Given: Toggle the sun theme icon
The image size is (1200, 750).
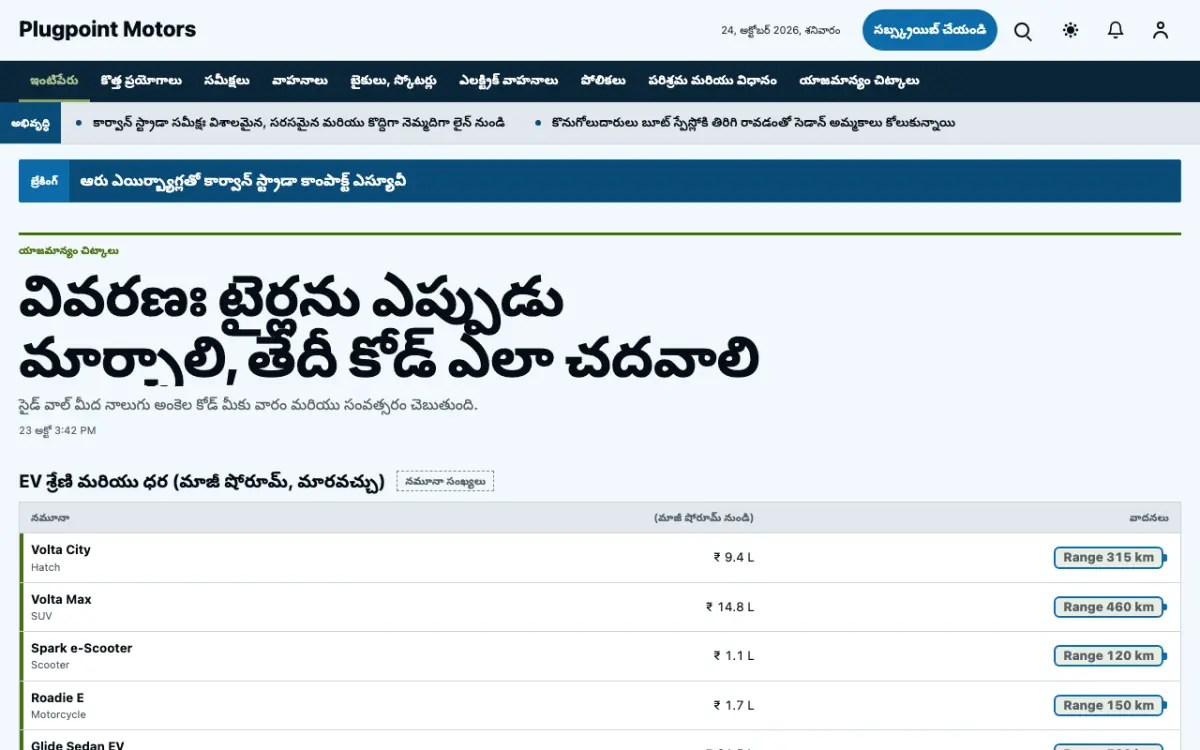Looking at the screenshot, I should tap(1071, 31).
